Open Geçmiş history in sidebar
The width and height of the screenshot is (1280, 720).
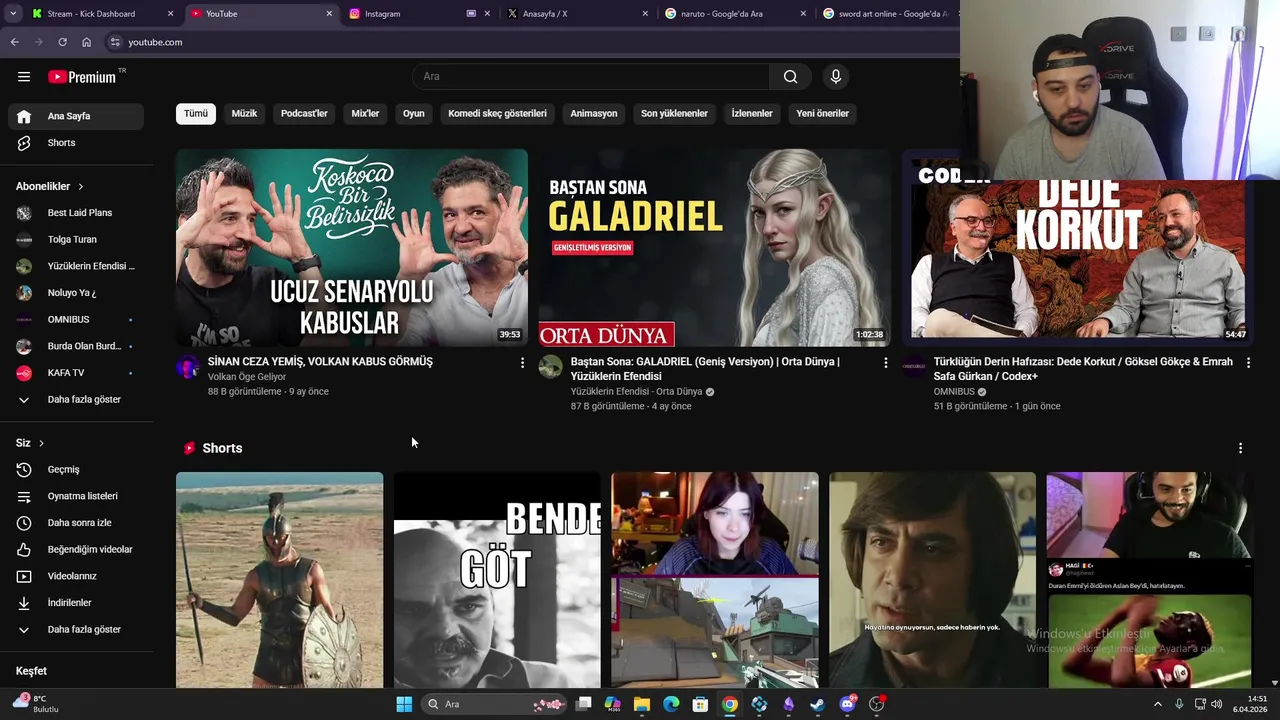coord(76,470)
